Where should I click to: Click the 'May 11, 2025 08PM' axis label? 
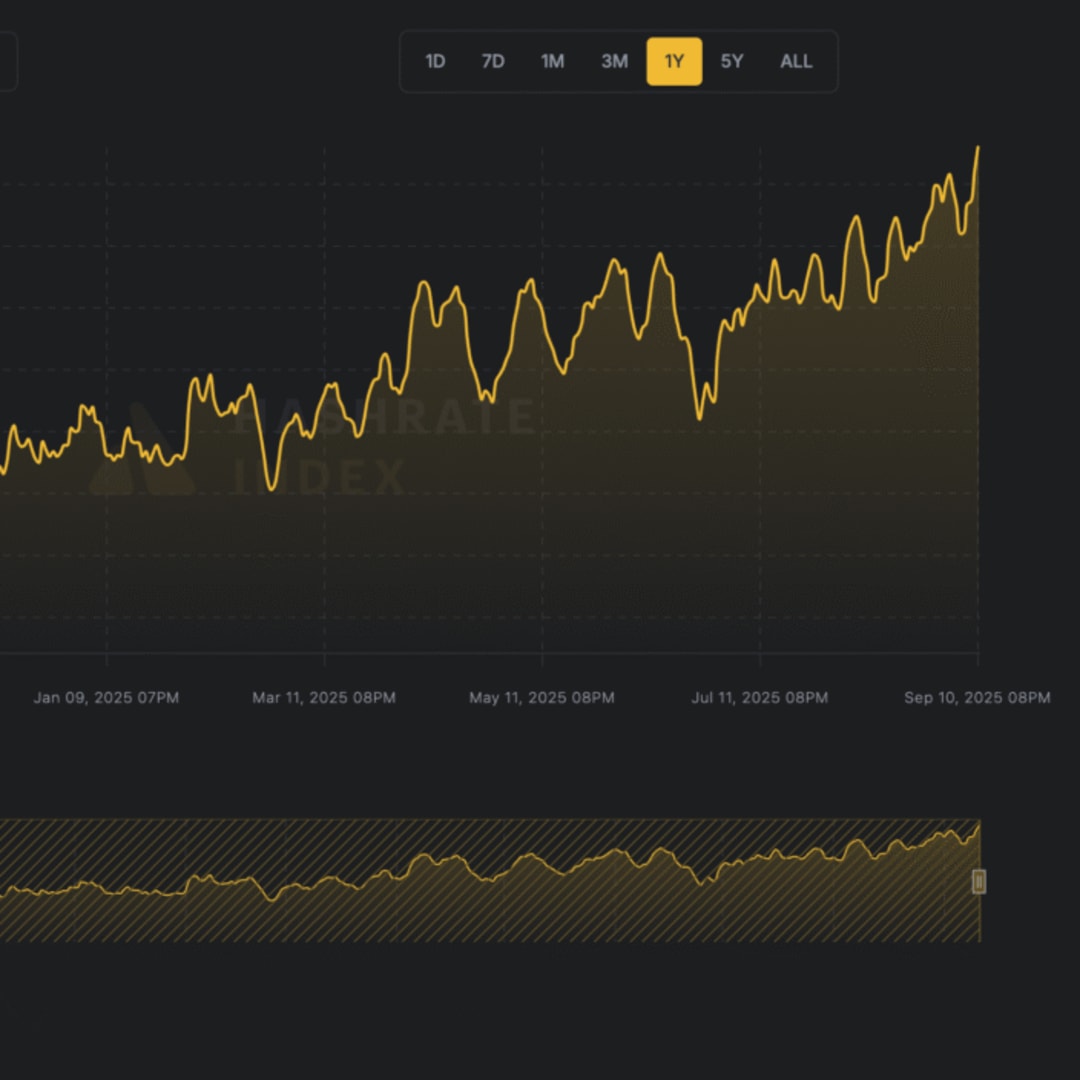[541, 698]
